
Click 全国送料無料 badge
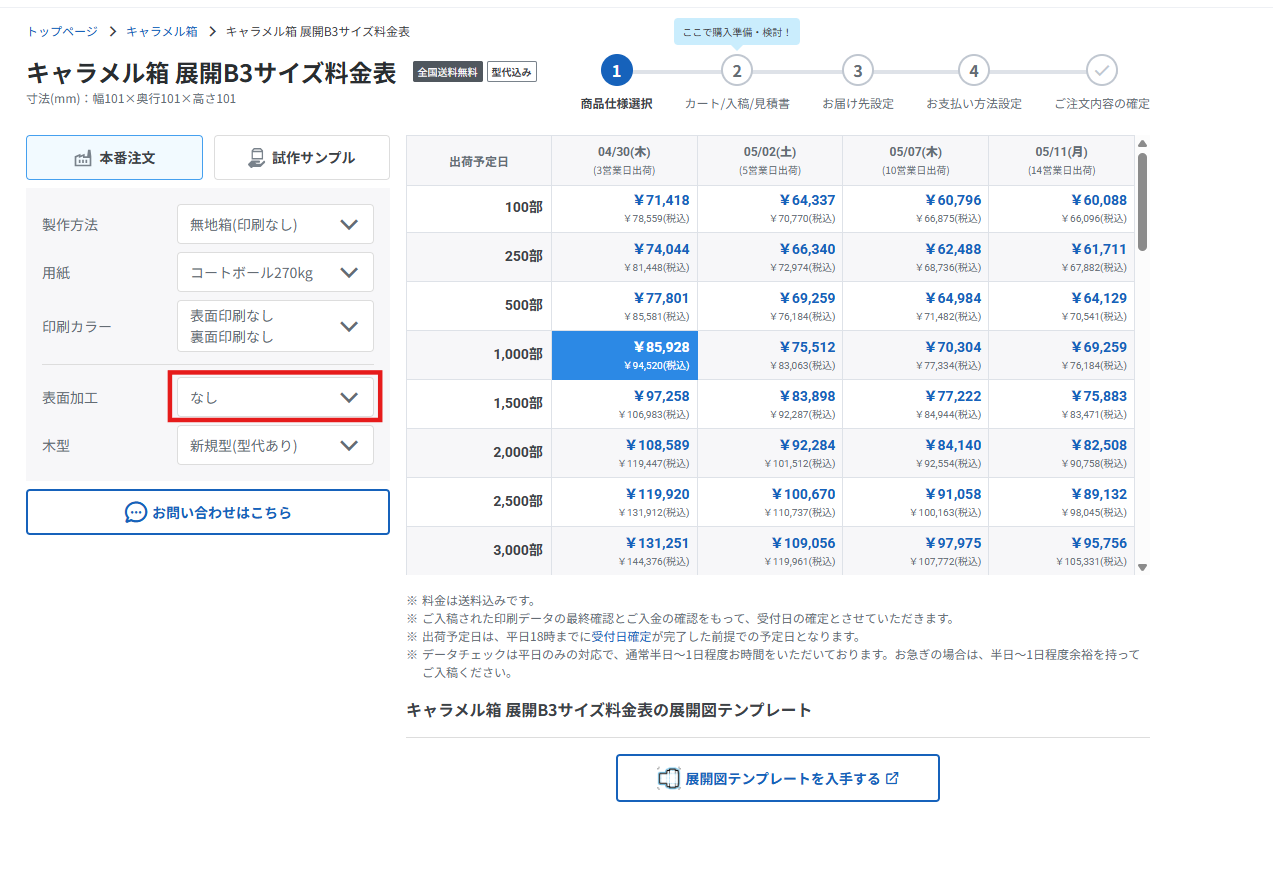point(448,72)
